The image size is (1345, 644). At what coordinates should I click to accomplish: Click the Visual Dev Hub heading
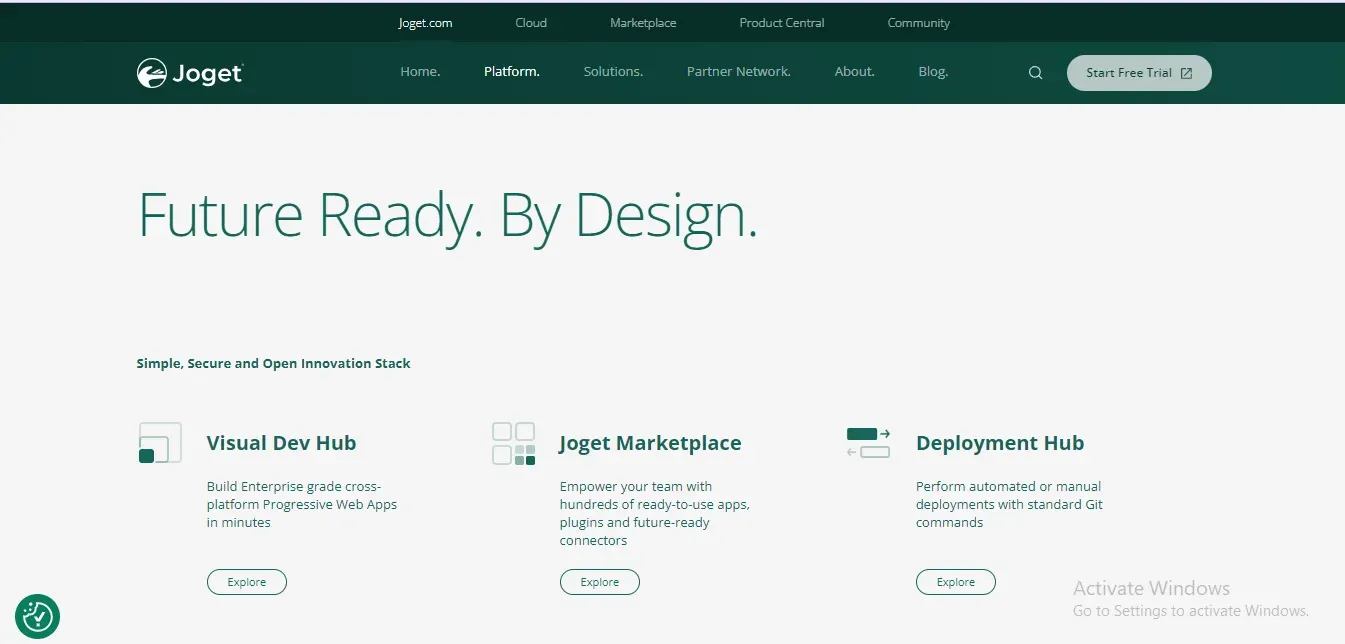281,443
